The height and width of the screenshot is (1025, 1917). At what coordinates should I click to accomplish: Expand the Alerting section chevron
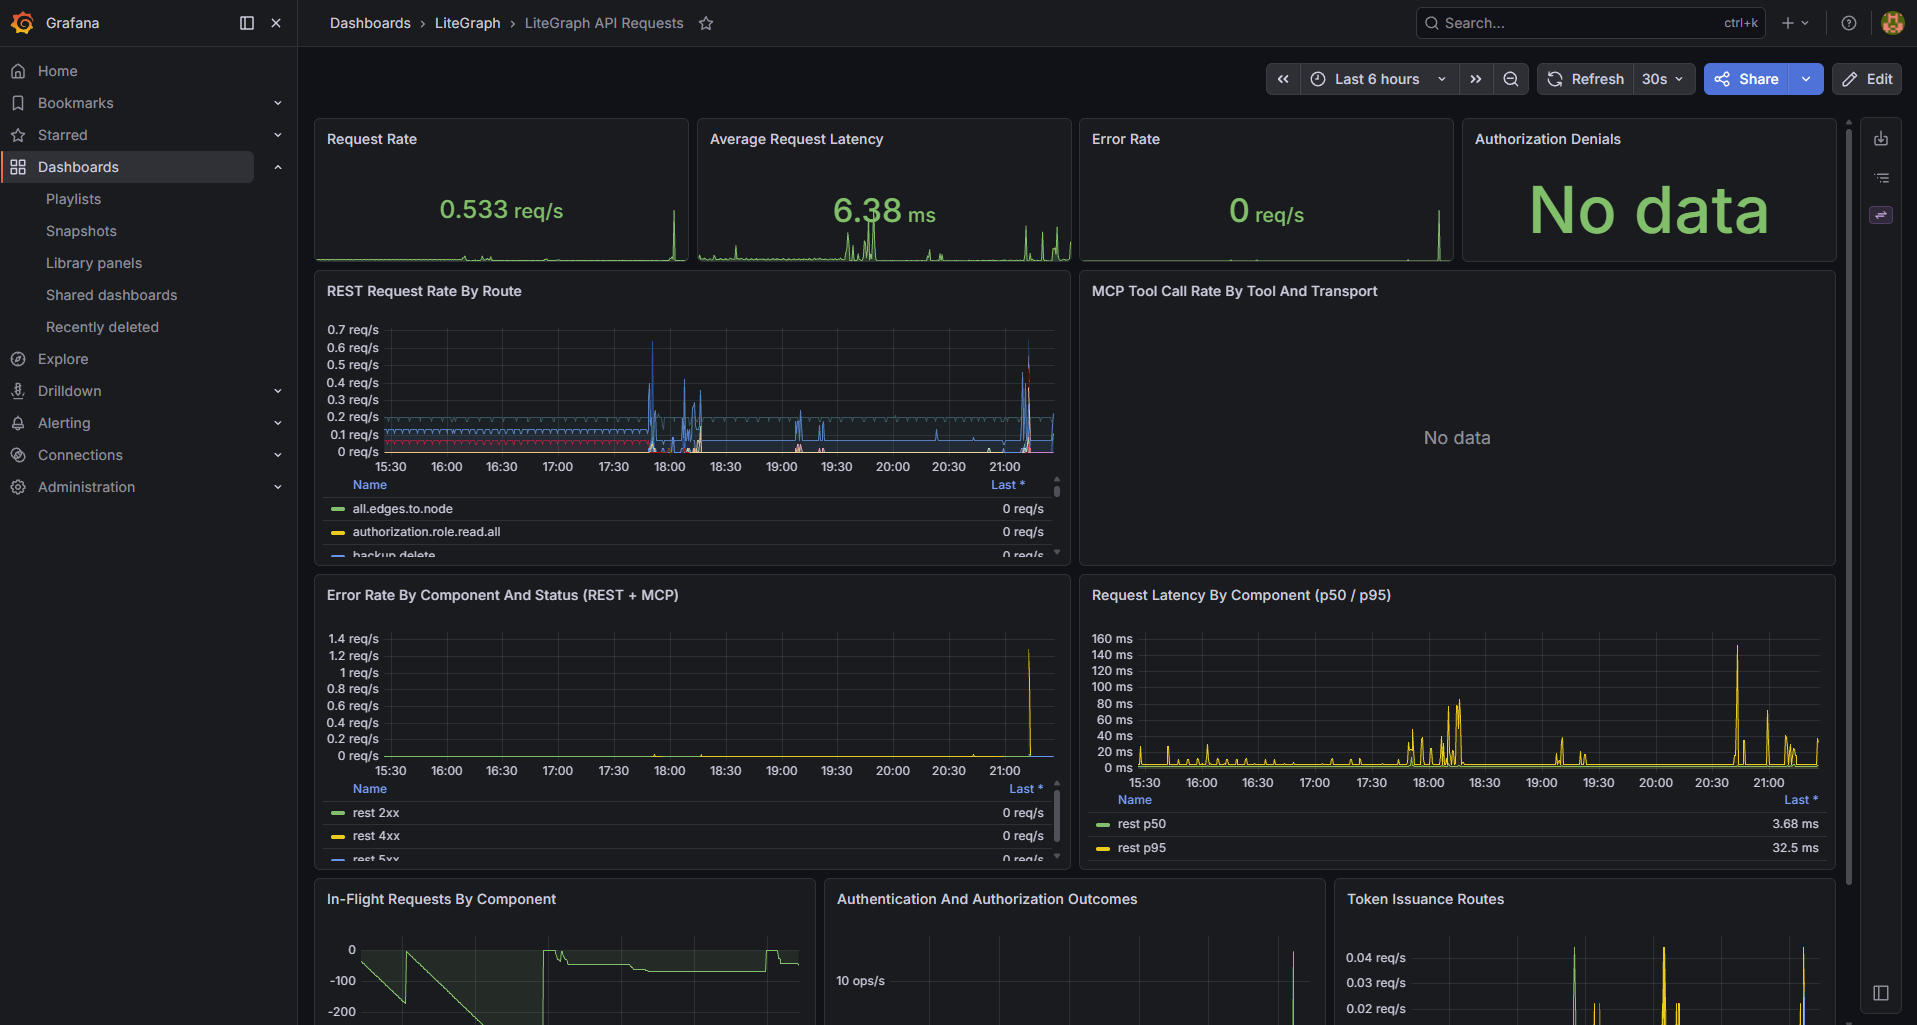[x=278, y=423]
